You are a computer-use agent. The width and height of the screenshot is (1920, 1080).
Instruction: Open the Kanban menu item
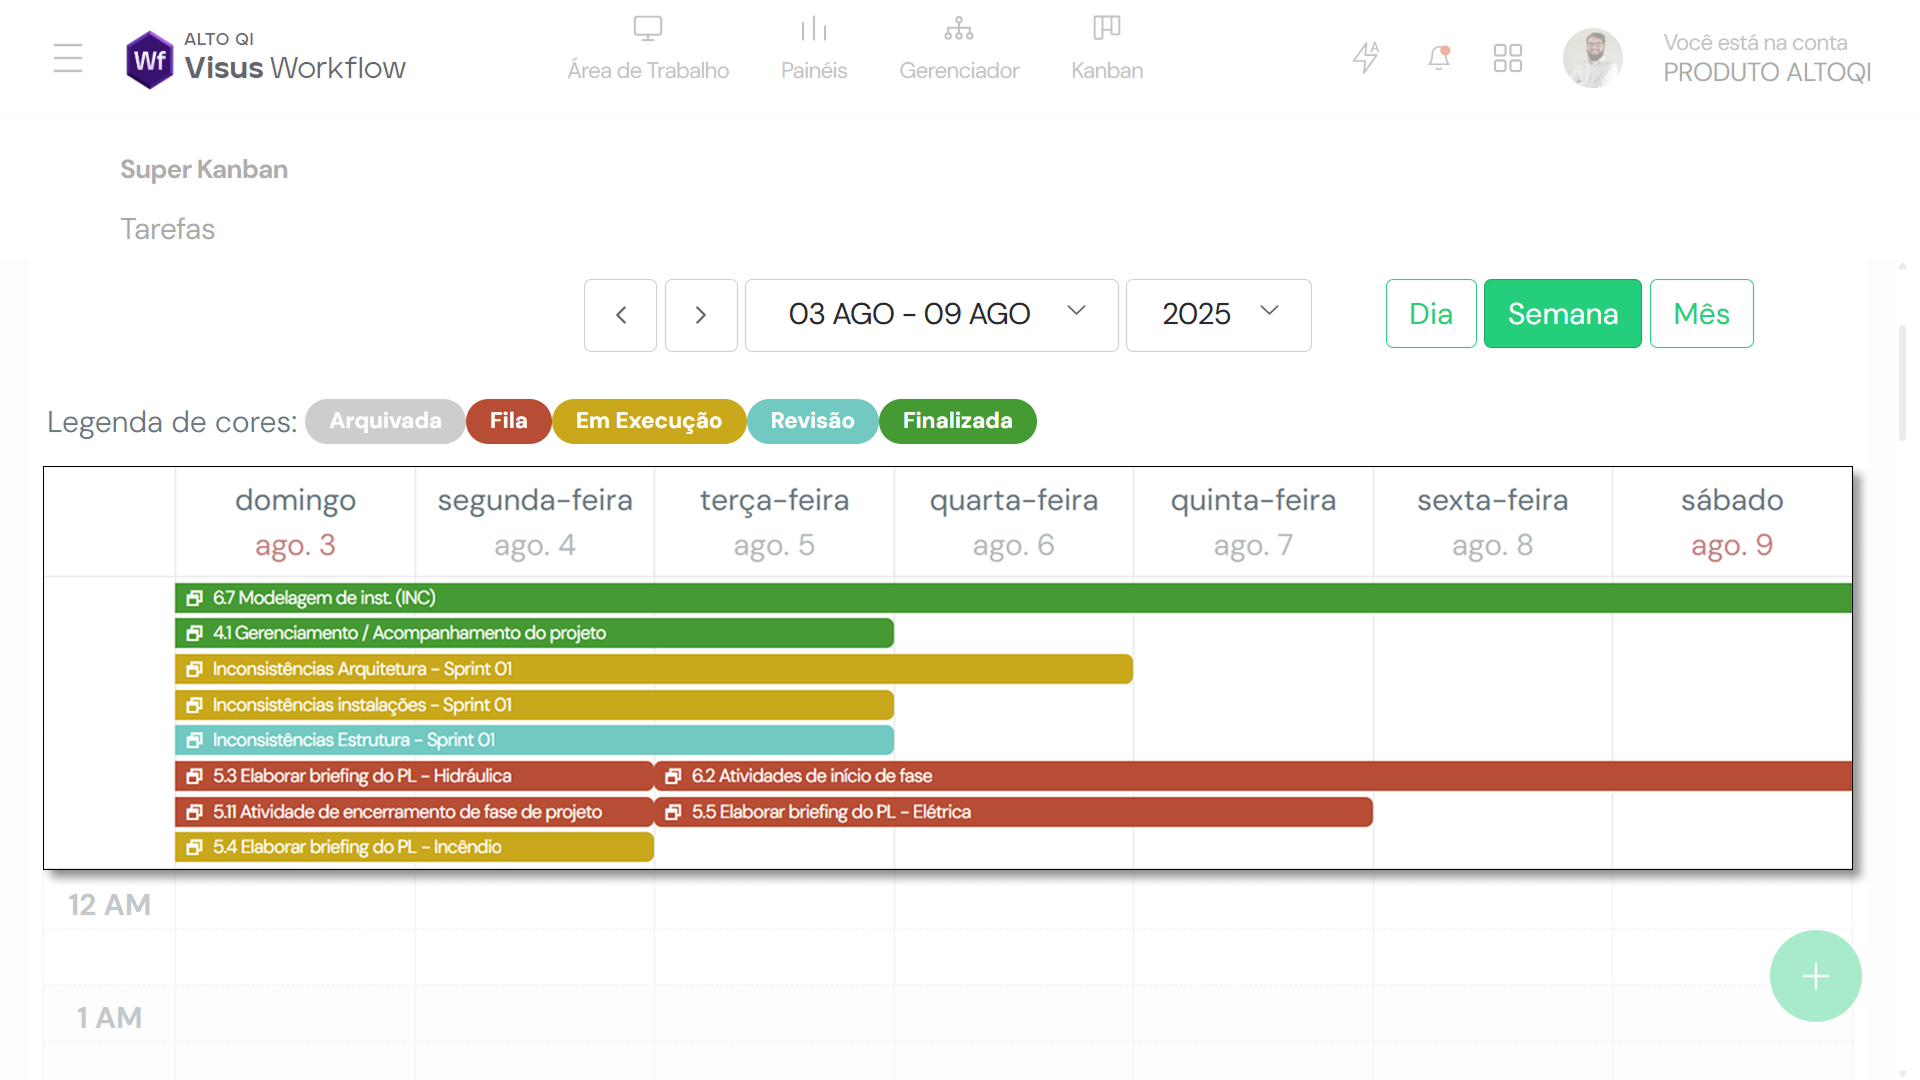[1106, 48]
